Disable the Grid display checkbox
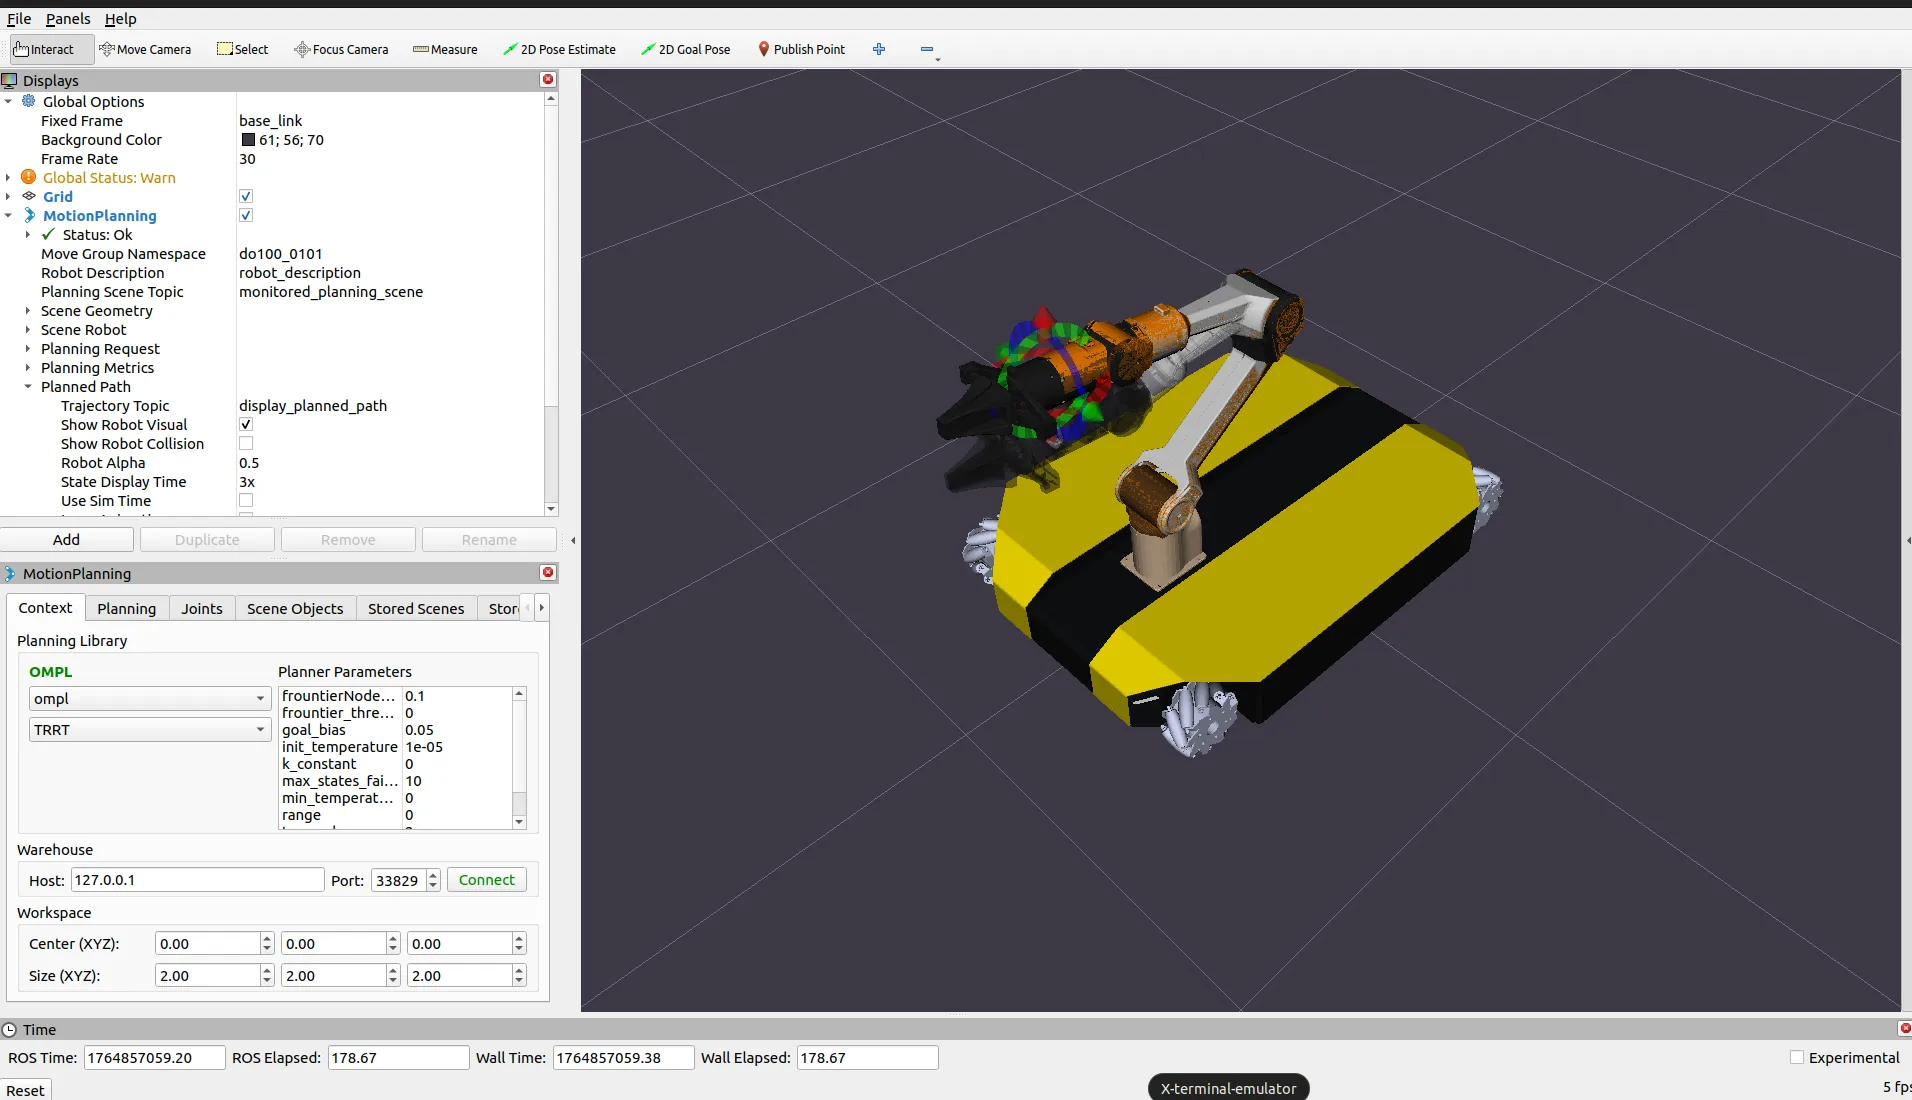Viewport: 1912px width, 1100px height. pos(246,197)
